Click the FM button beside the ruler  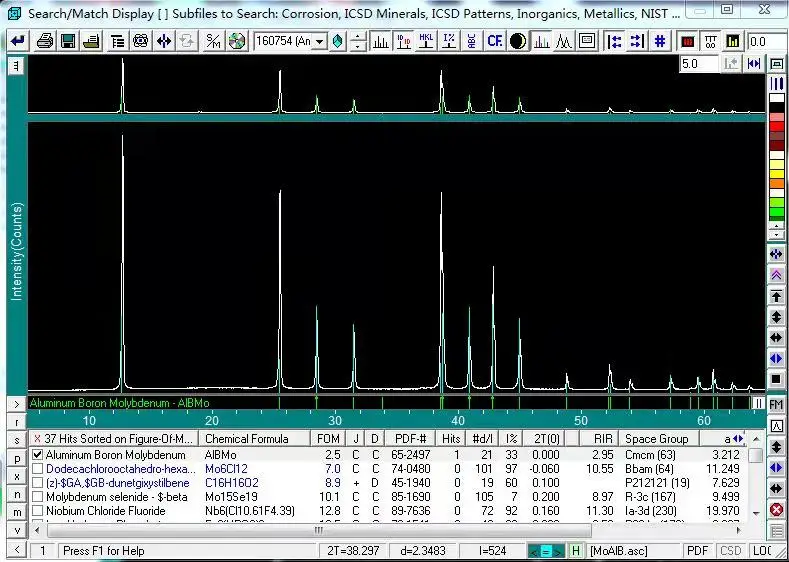tap(776, 404)
